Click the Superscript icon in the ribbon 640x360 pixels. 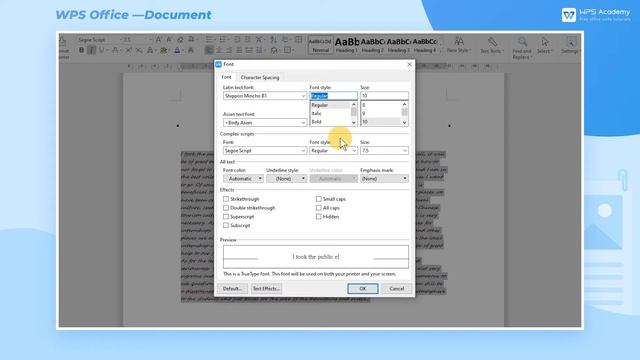[128, 50]
